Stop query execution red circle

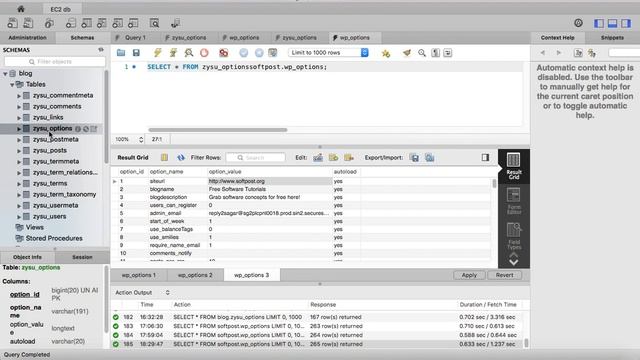coord(204,53)
